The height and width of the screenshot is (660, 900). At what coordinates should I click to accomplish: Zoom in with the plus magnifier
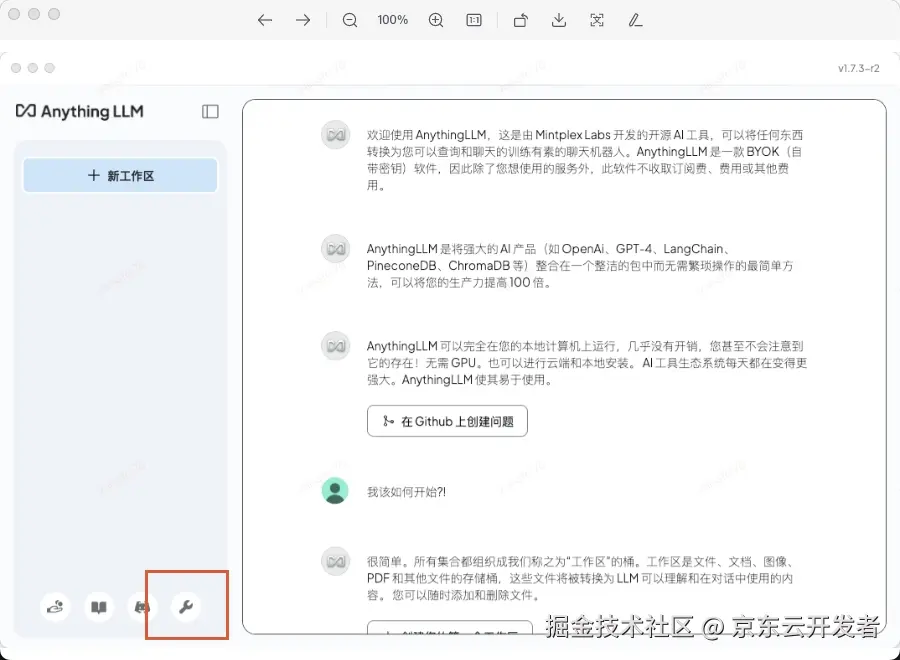pyautogui.click(x=436, y=20)
